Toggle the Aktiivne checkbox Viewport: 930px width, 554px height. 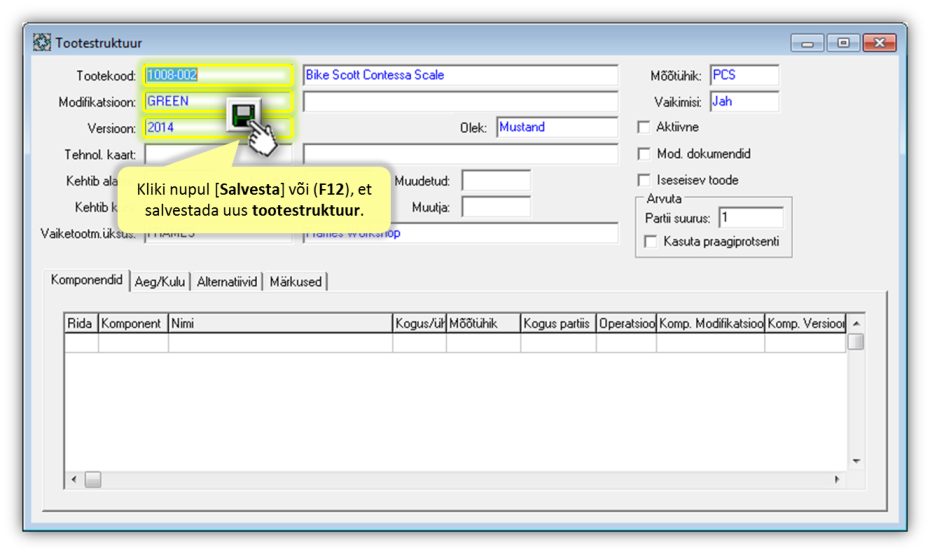644,127
